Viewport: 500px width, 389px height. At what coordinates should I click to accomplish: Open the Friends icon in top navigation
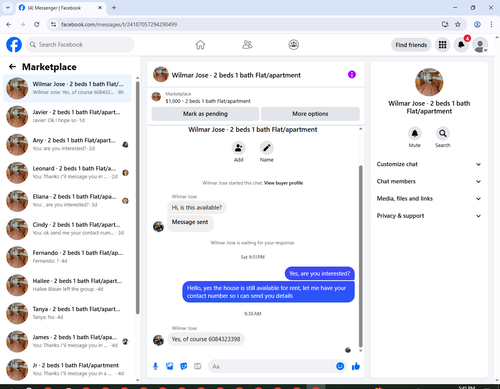247,45
